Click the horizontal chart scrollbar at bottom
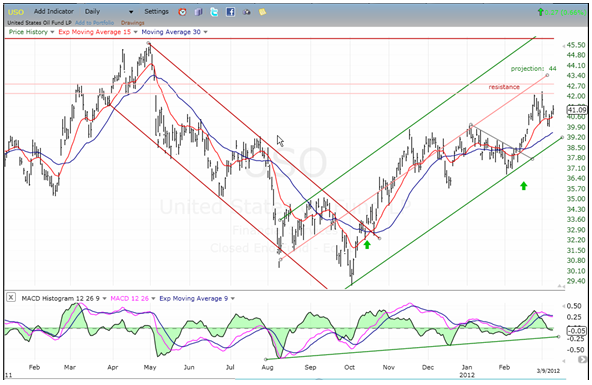Image resolution: width=592 pixels, height=385 pixels. click(400, 378)
